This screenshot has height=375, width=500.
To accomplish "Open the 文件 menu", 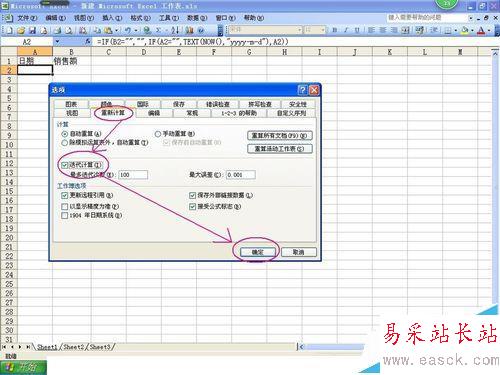I will pyautogui.click(x=27, y=18).
